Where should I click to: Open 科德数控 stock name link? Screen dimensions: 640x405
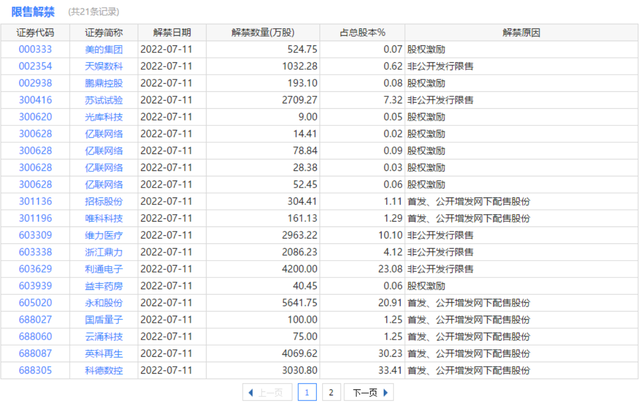pos(104,370)
